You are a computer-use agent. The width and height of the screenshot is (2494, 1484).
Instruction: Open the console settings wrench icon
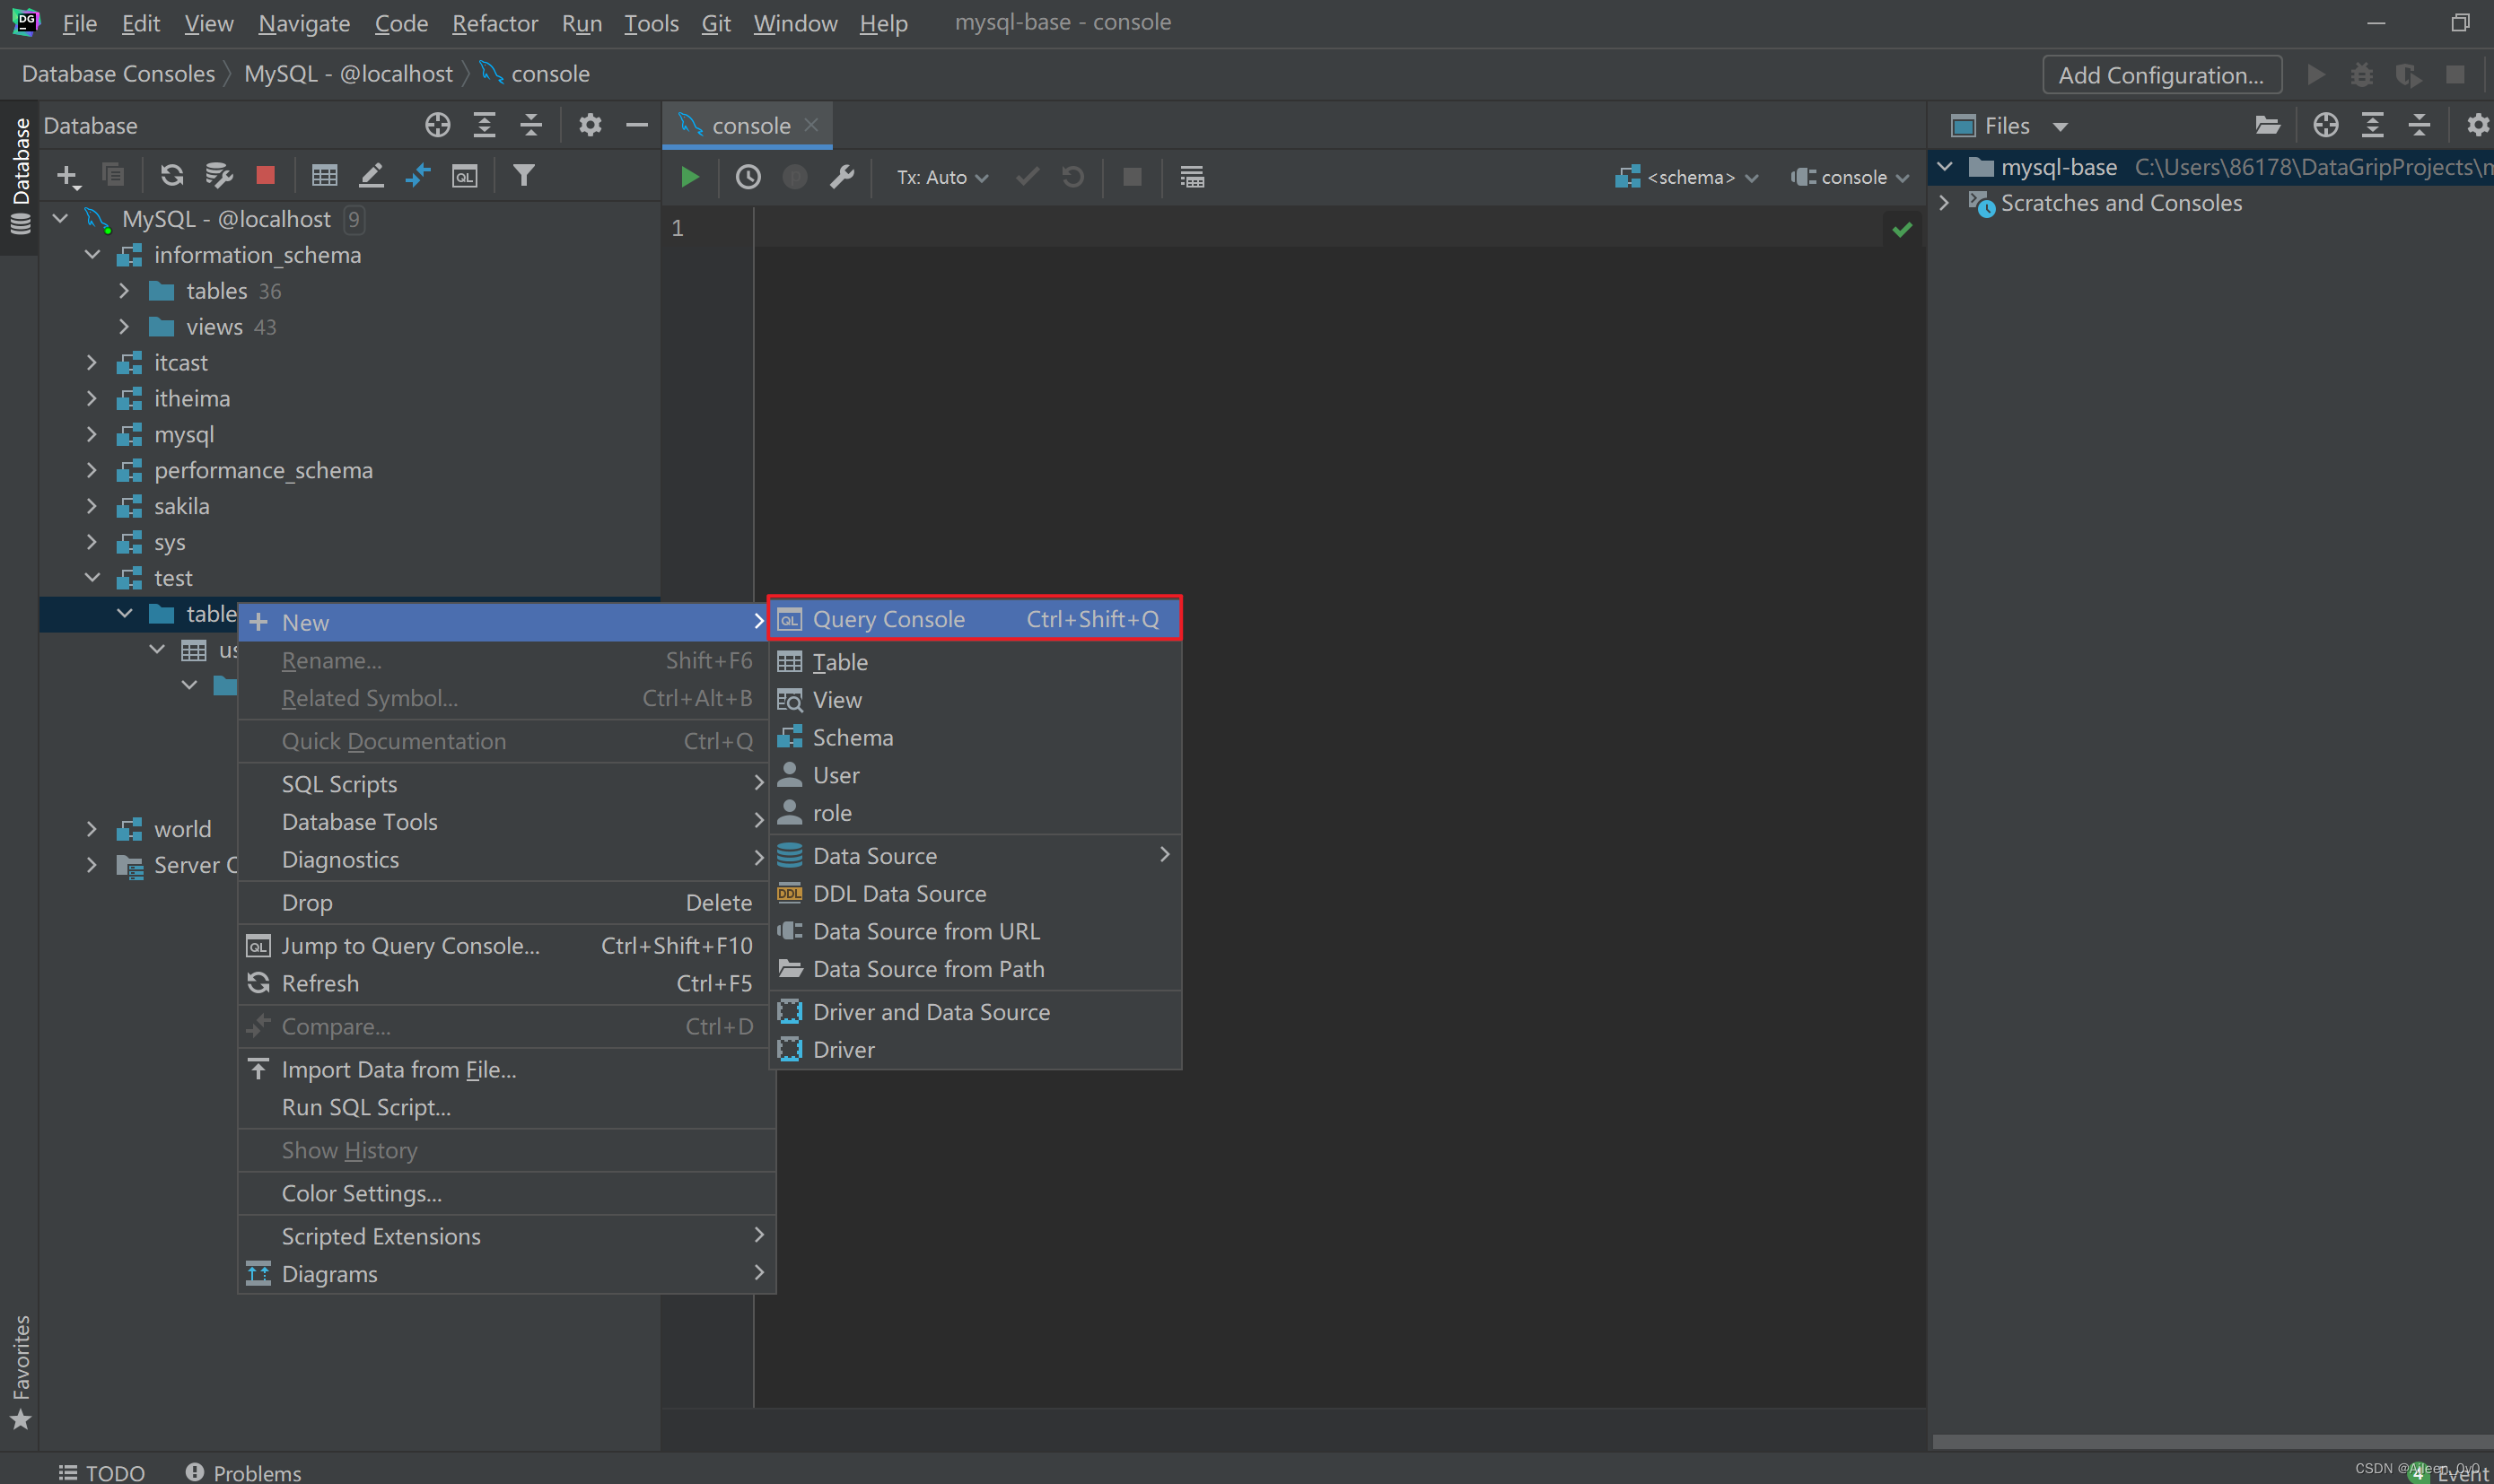842,177
